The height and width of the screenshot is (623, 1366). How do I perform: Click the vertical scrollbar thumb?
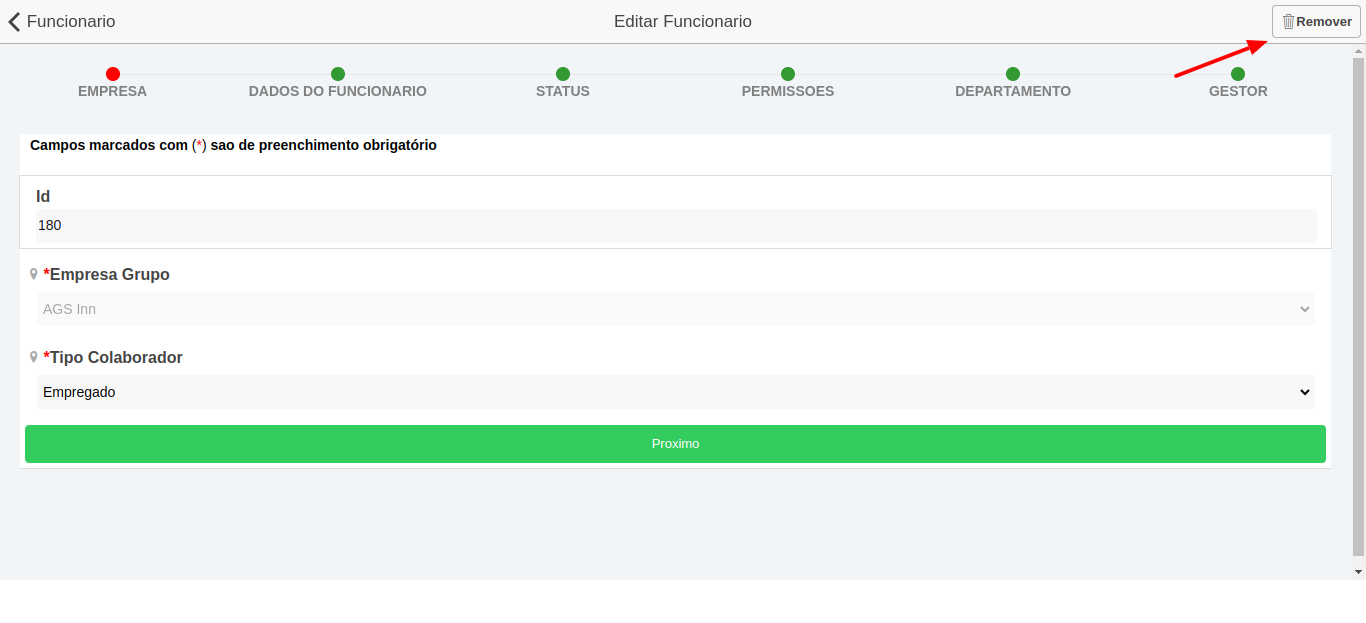1358,300
